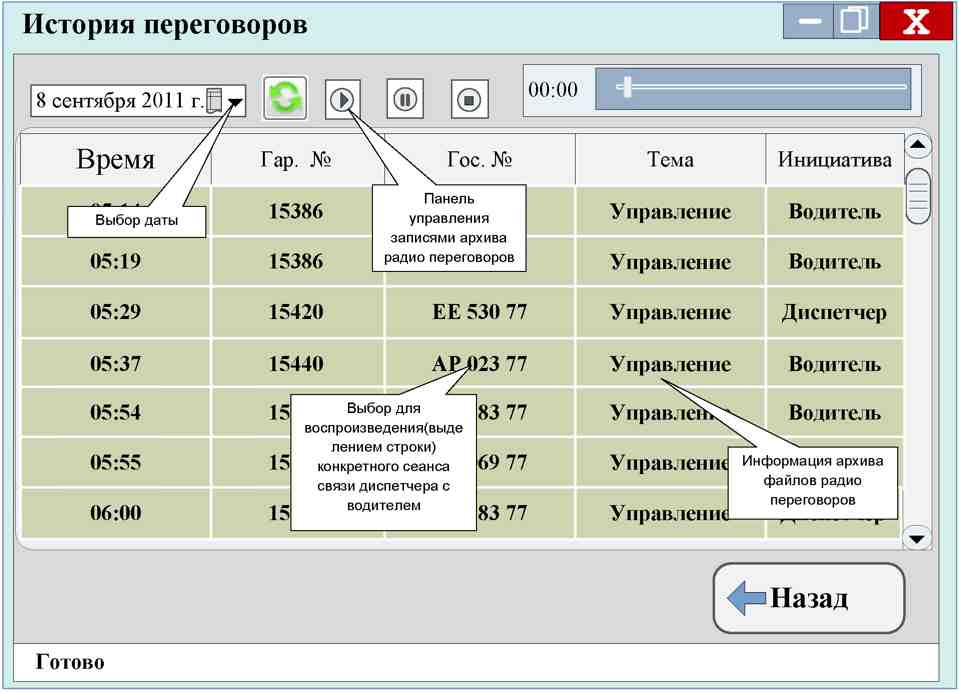Stop the recording playback
959x692 pixels.
(x=469, y=99)
